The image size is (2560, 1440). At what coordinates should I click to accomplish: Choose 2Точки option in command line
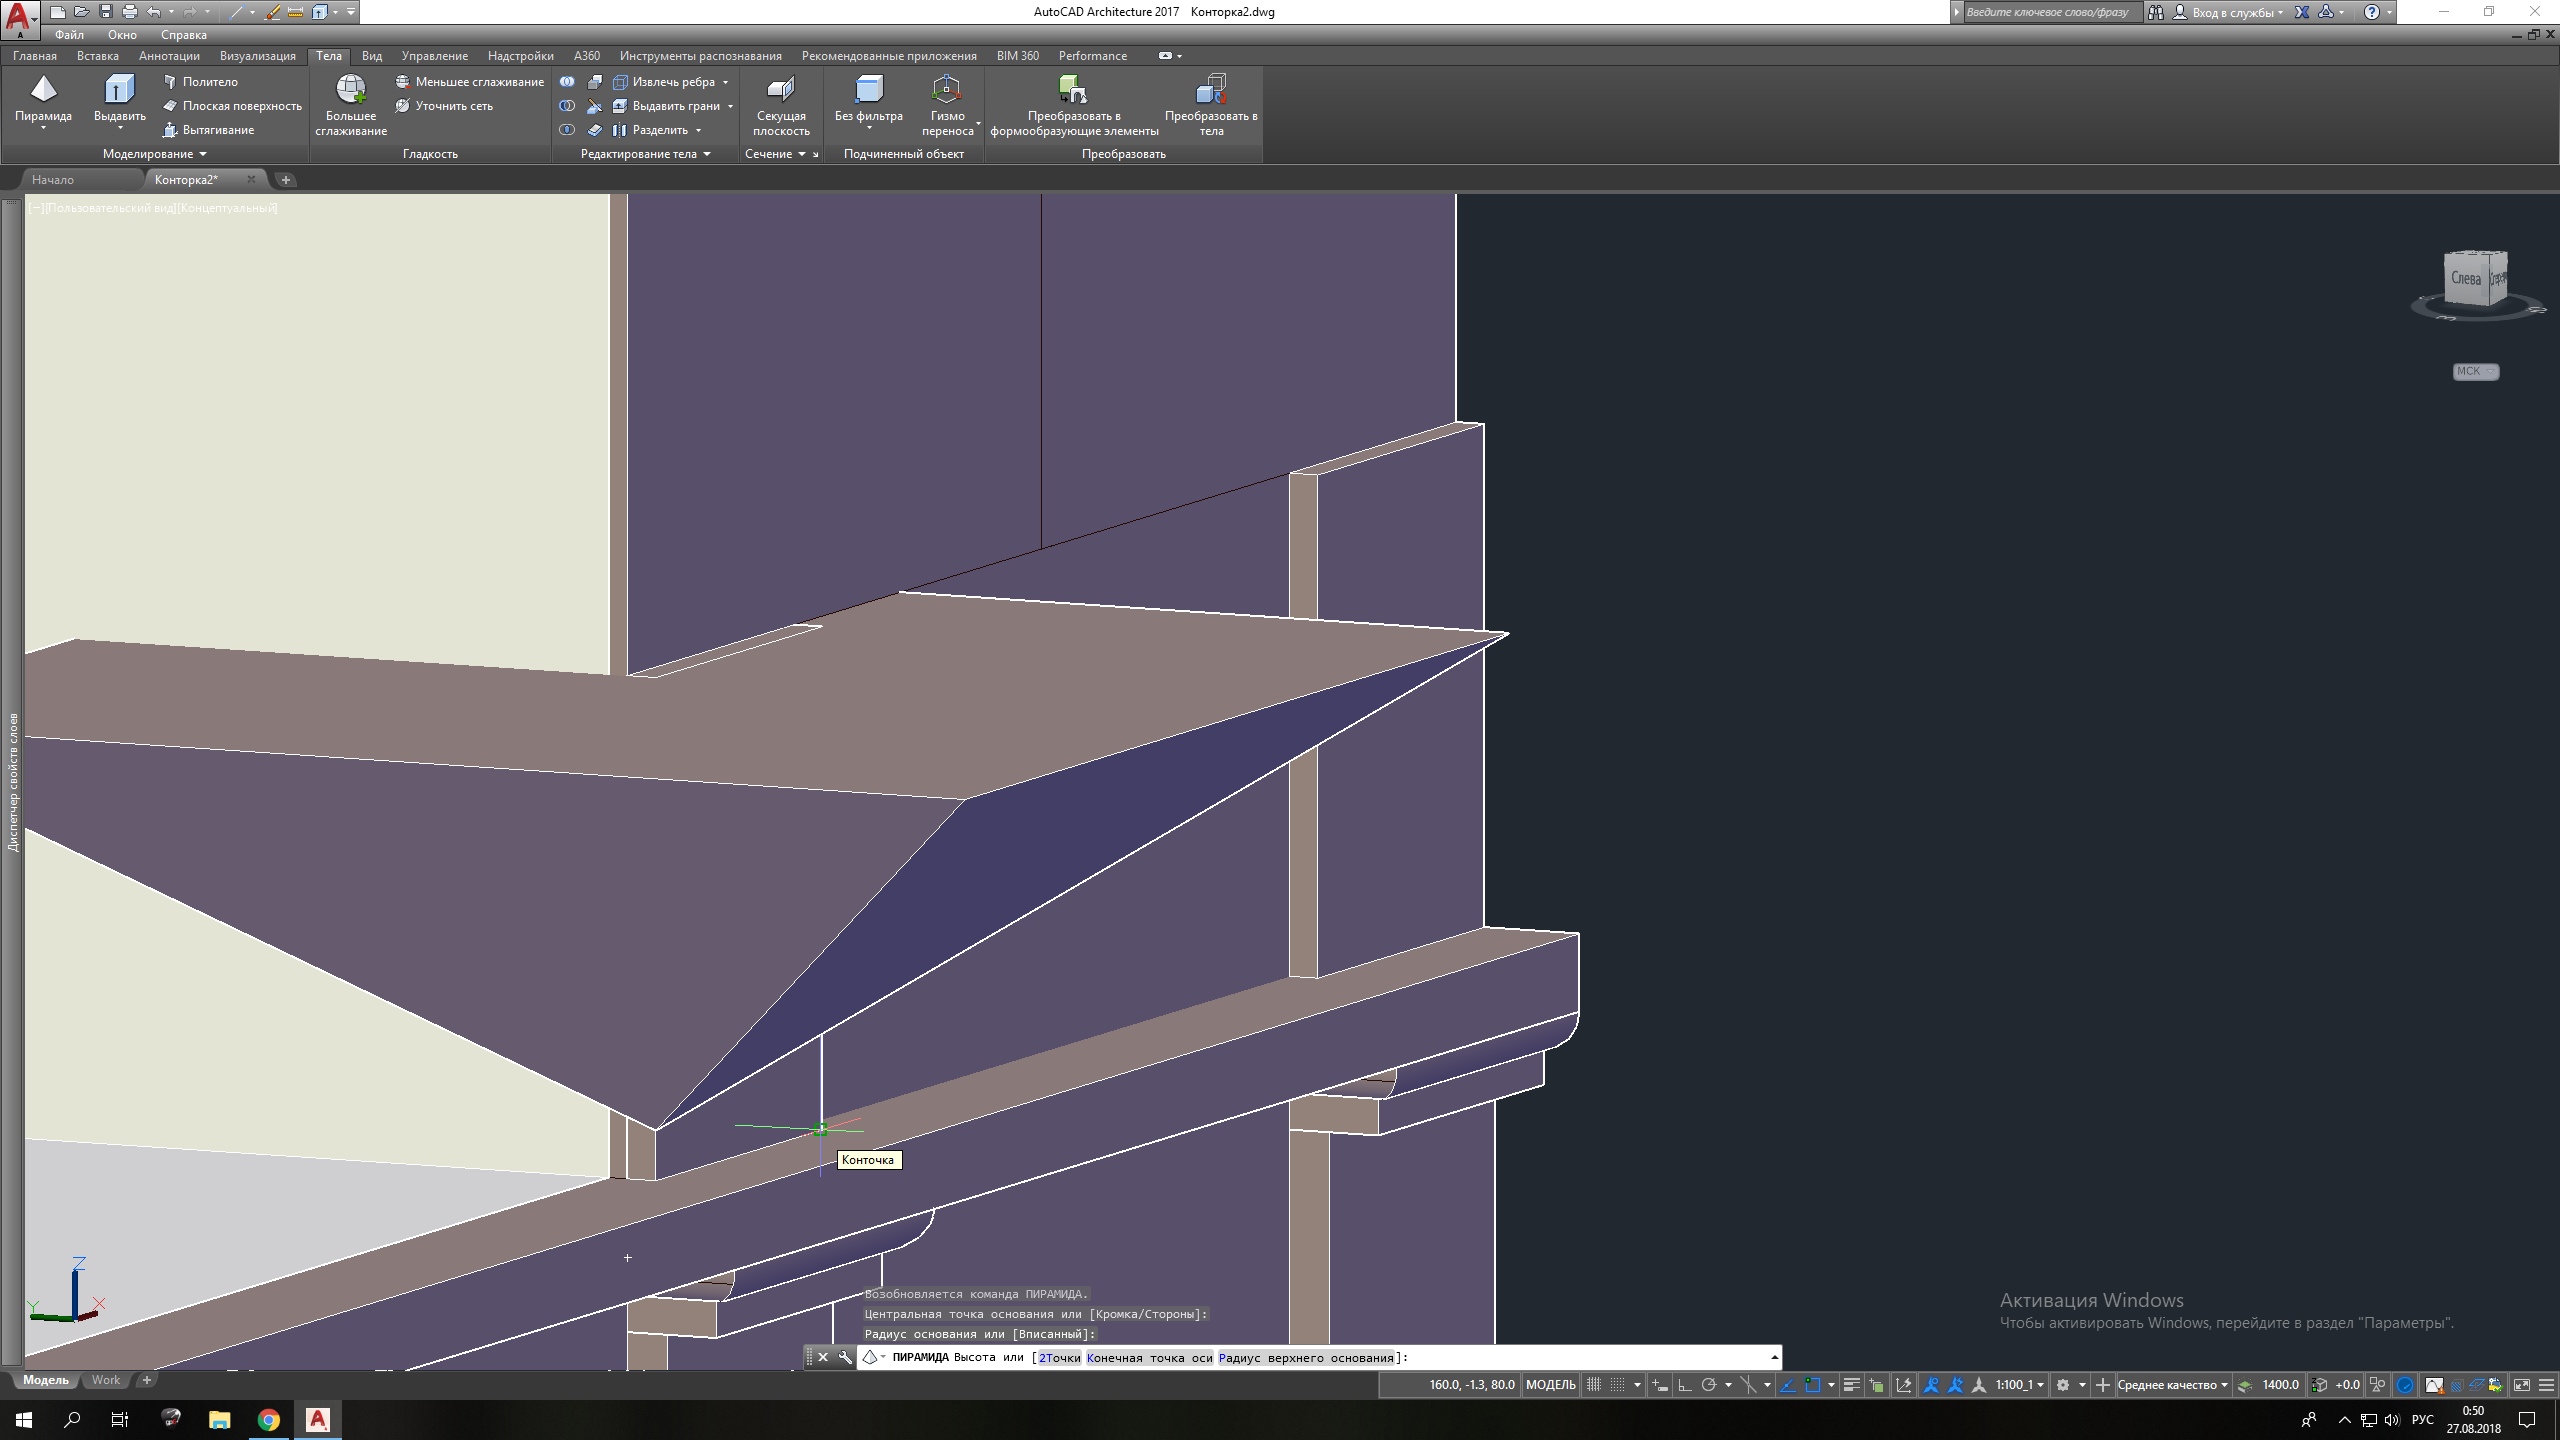[1059, 1357]
